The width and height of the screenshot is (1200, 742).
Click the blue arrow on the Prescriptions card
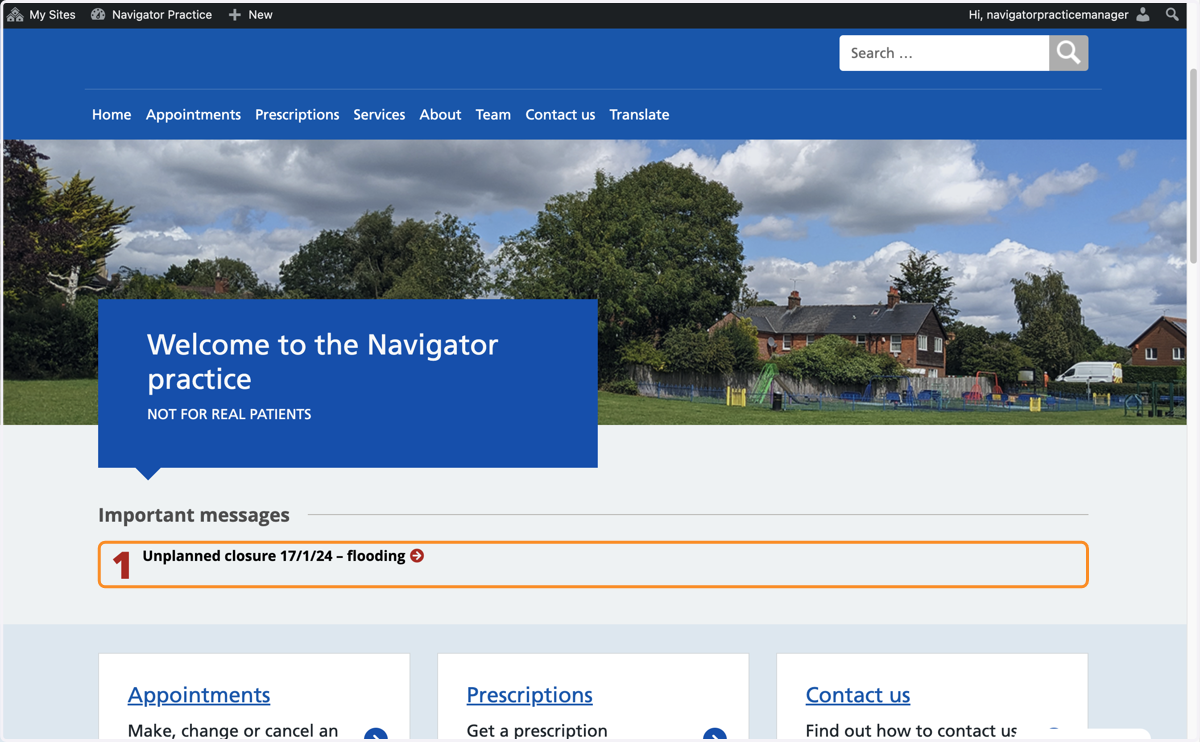coord(714,735)
